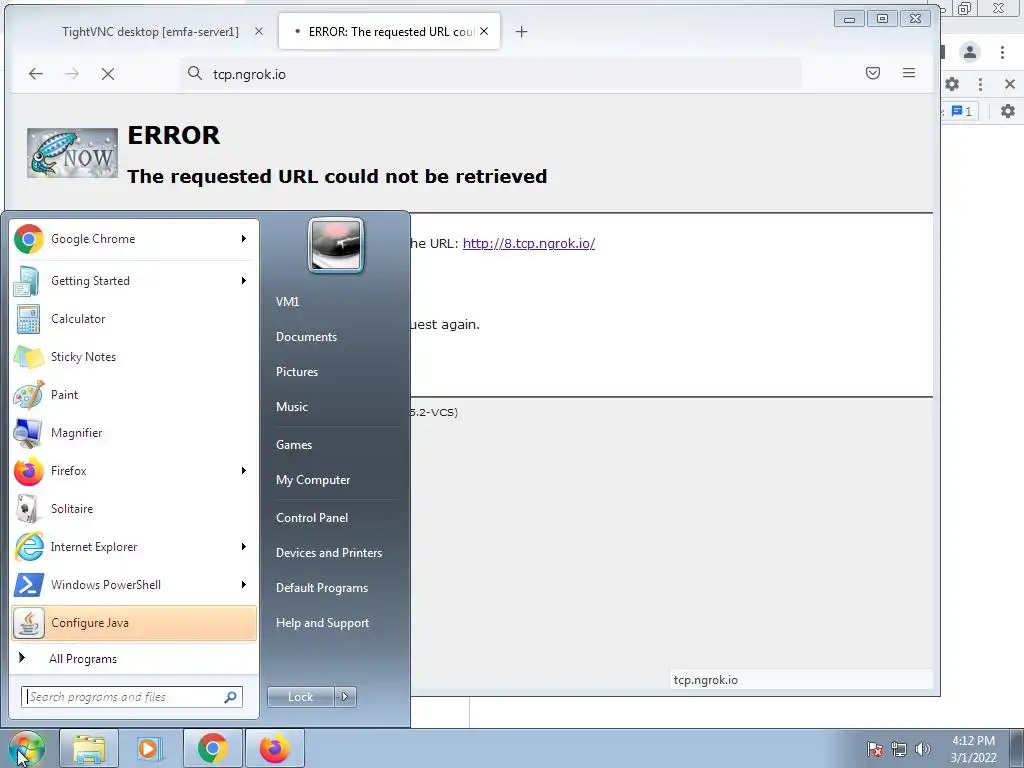Click the Windows Start orb

pos(27,748)
